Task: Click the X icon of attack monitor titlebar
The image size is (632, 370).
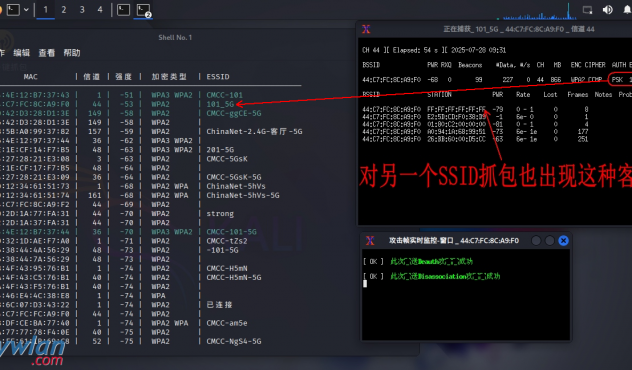Action: point(370,241)
